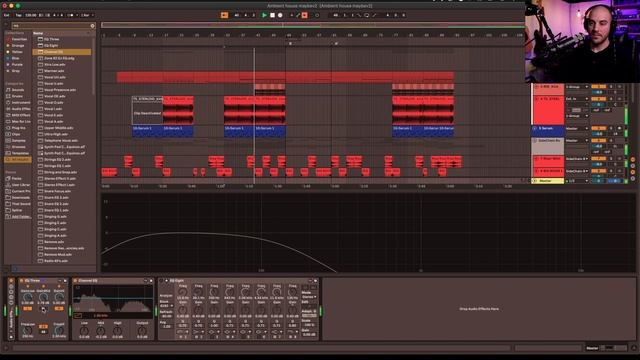Viewport: 640px width, 360px height.
Task: Open the Samples browser category
Action: click(18, 140)
